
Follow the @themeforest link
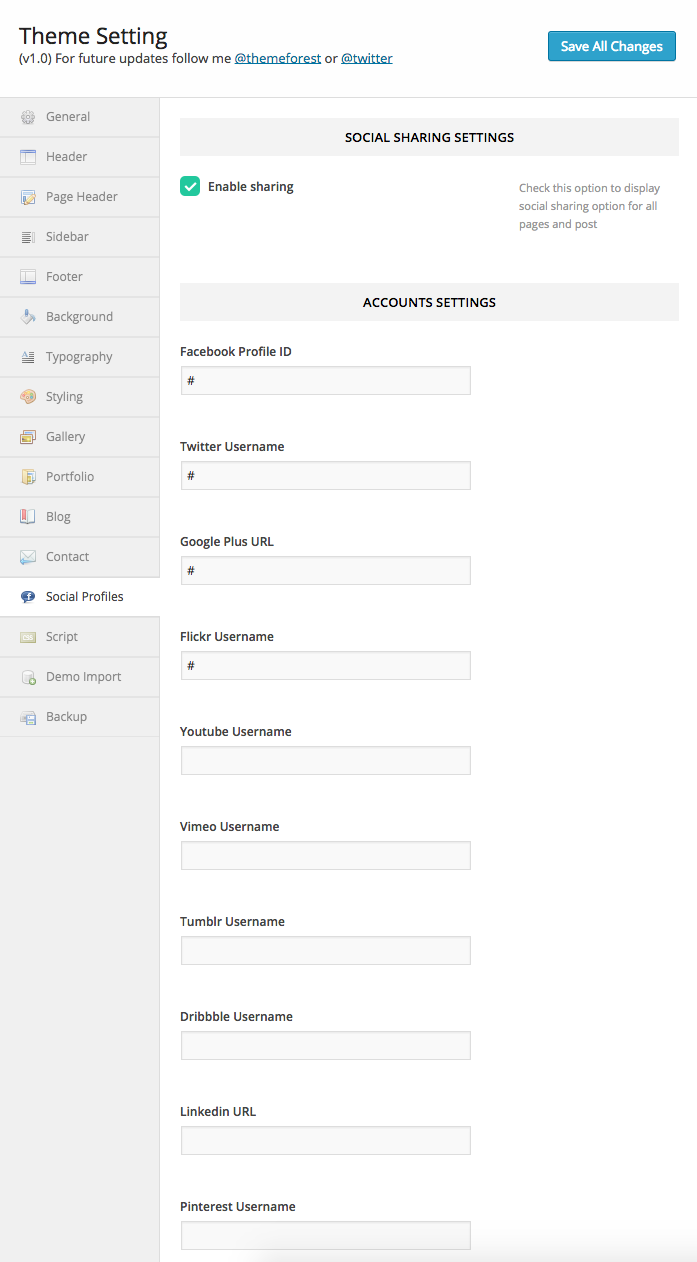pyautogui.click(x=277, y=59)
